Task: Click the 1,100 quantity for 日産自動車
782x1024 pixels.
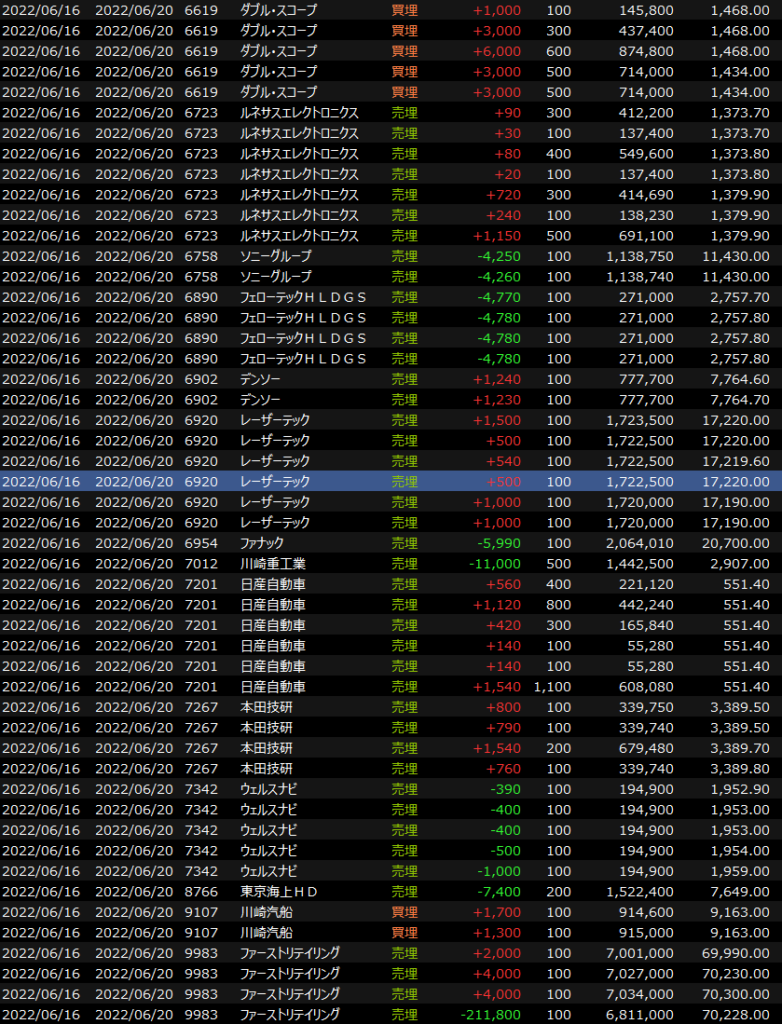Action: tap(553, 687)
